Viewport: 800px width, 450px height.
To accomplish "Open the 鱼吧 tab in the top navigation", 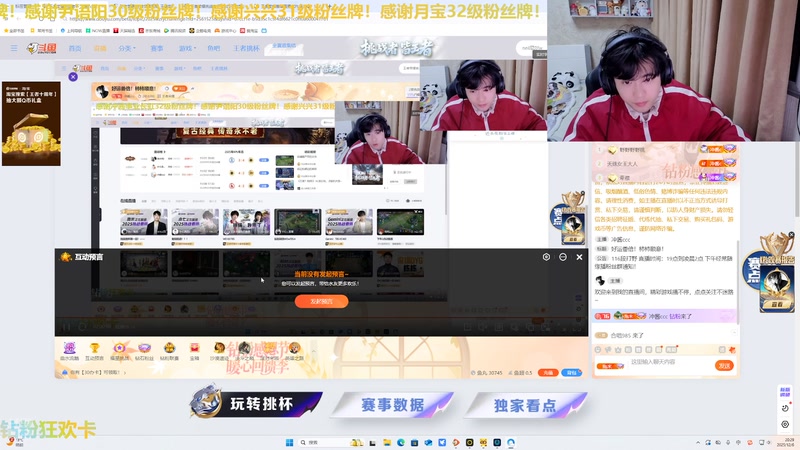I will pos(214,48).
